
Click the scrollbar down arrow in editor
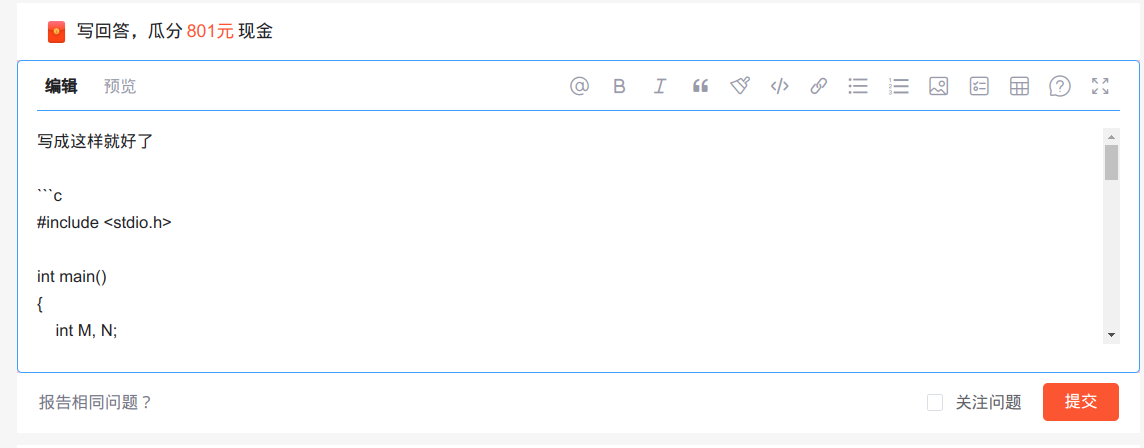pos(1111,335)
